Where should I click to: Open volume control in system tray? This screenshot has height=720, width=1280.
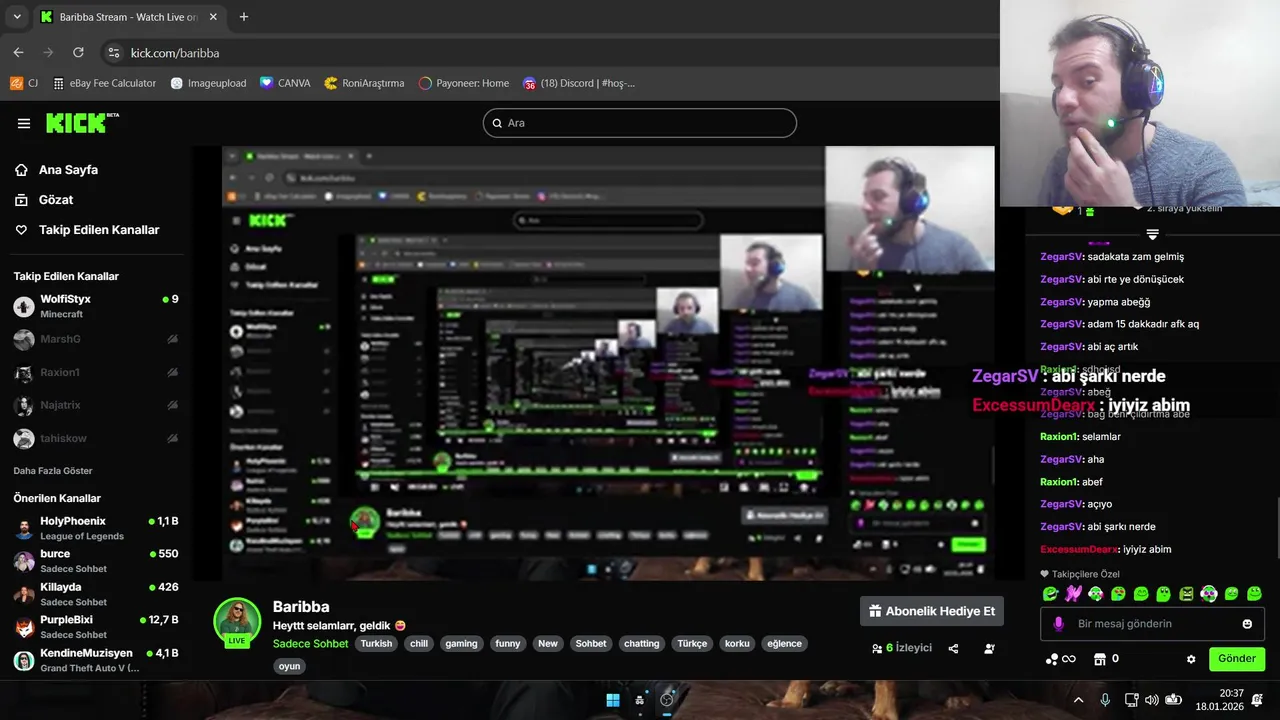click(1151, 700)
